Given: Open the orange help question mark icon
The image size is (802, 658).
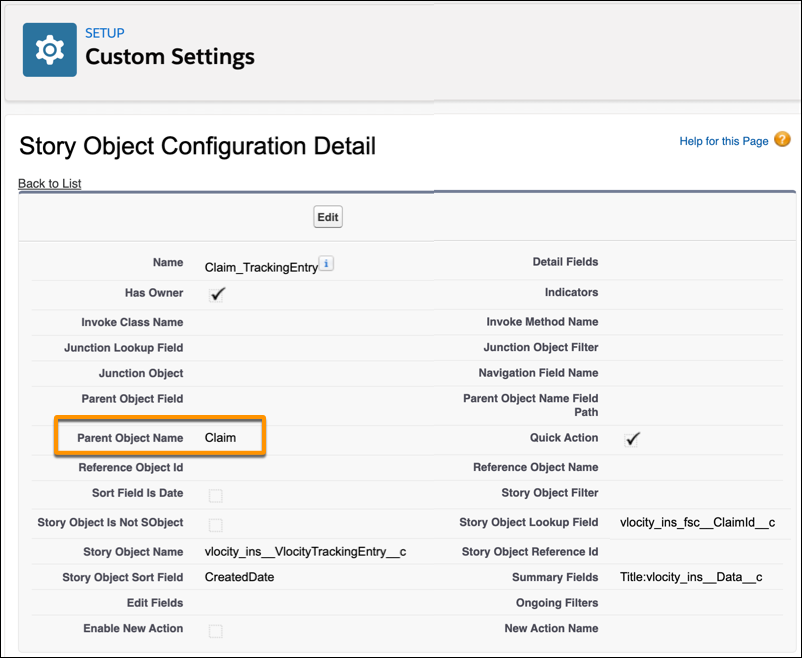Looking at the screenshot, I should (x=782, y=139).
